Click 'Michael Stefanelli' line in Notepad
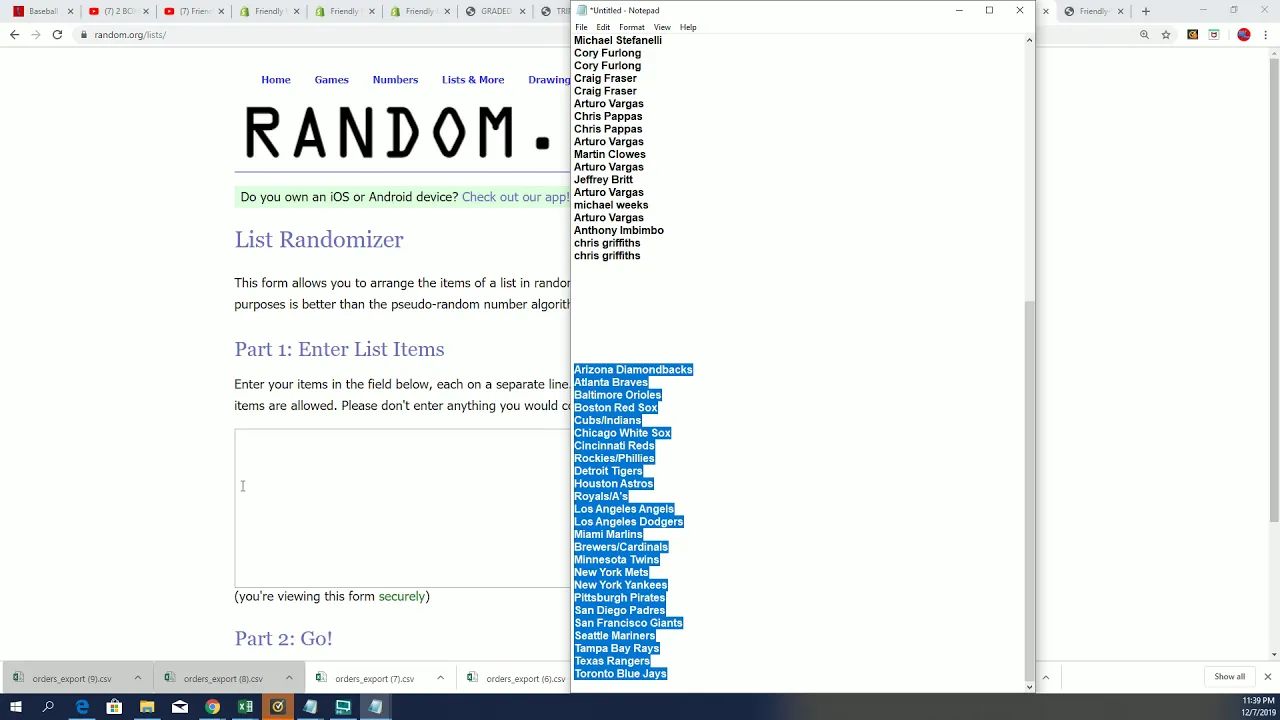The width and height of the screenshot is (1280, 720). click(618, 40)
